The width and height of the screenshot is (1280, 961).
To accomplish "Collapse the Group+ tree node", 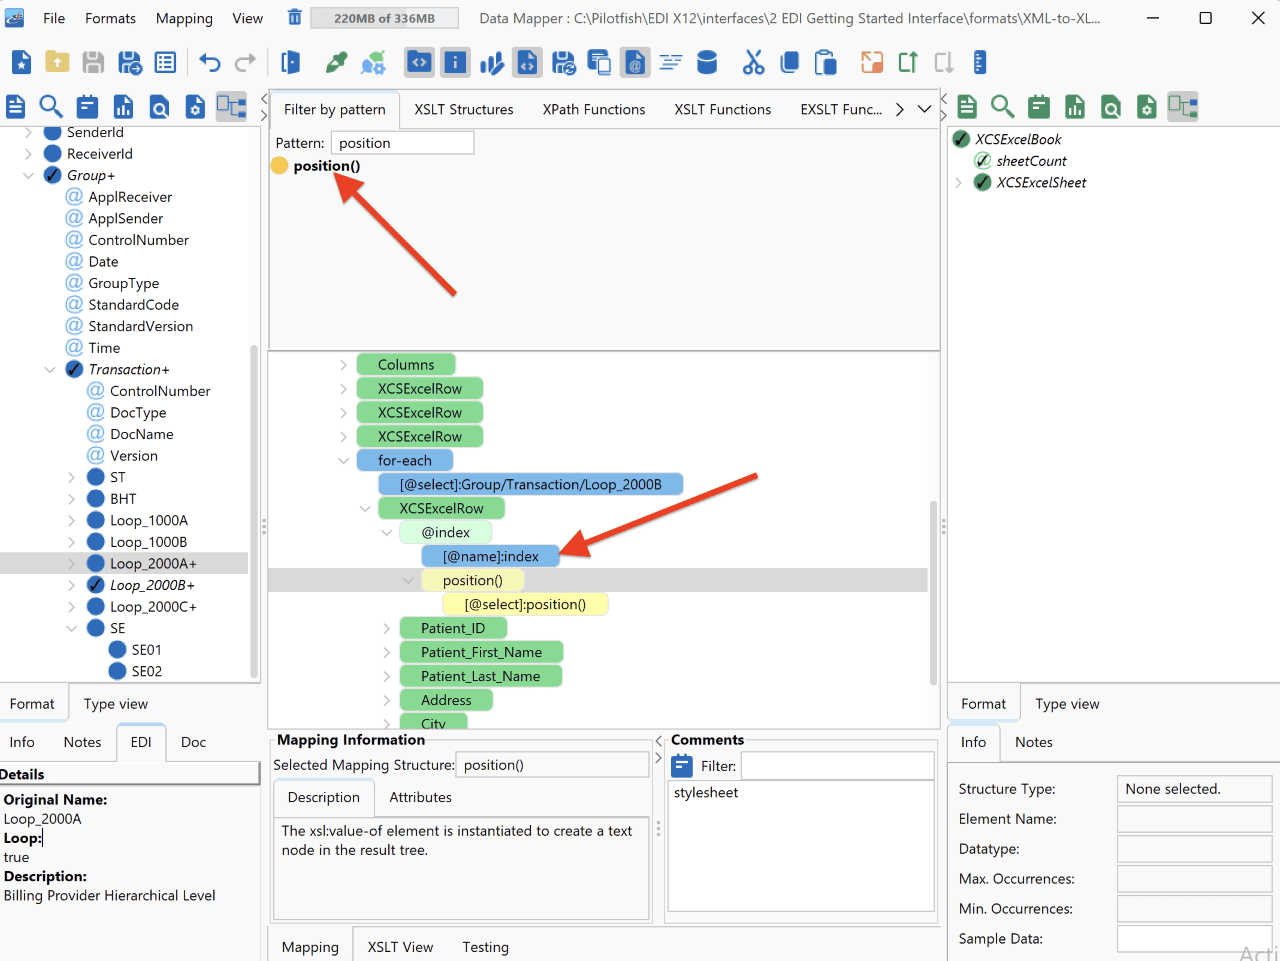I will [x=28, y=175].
